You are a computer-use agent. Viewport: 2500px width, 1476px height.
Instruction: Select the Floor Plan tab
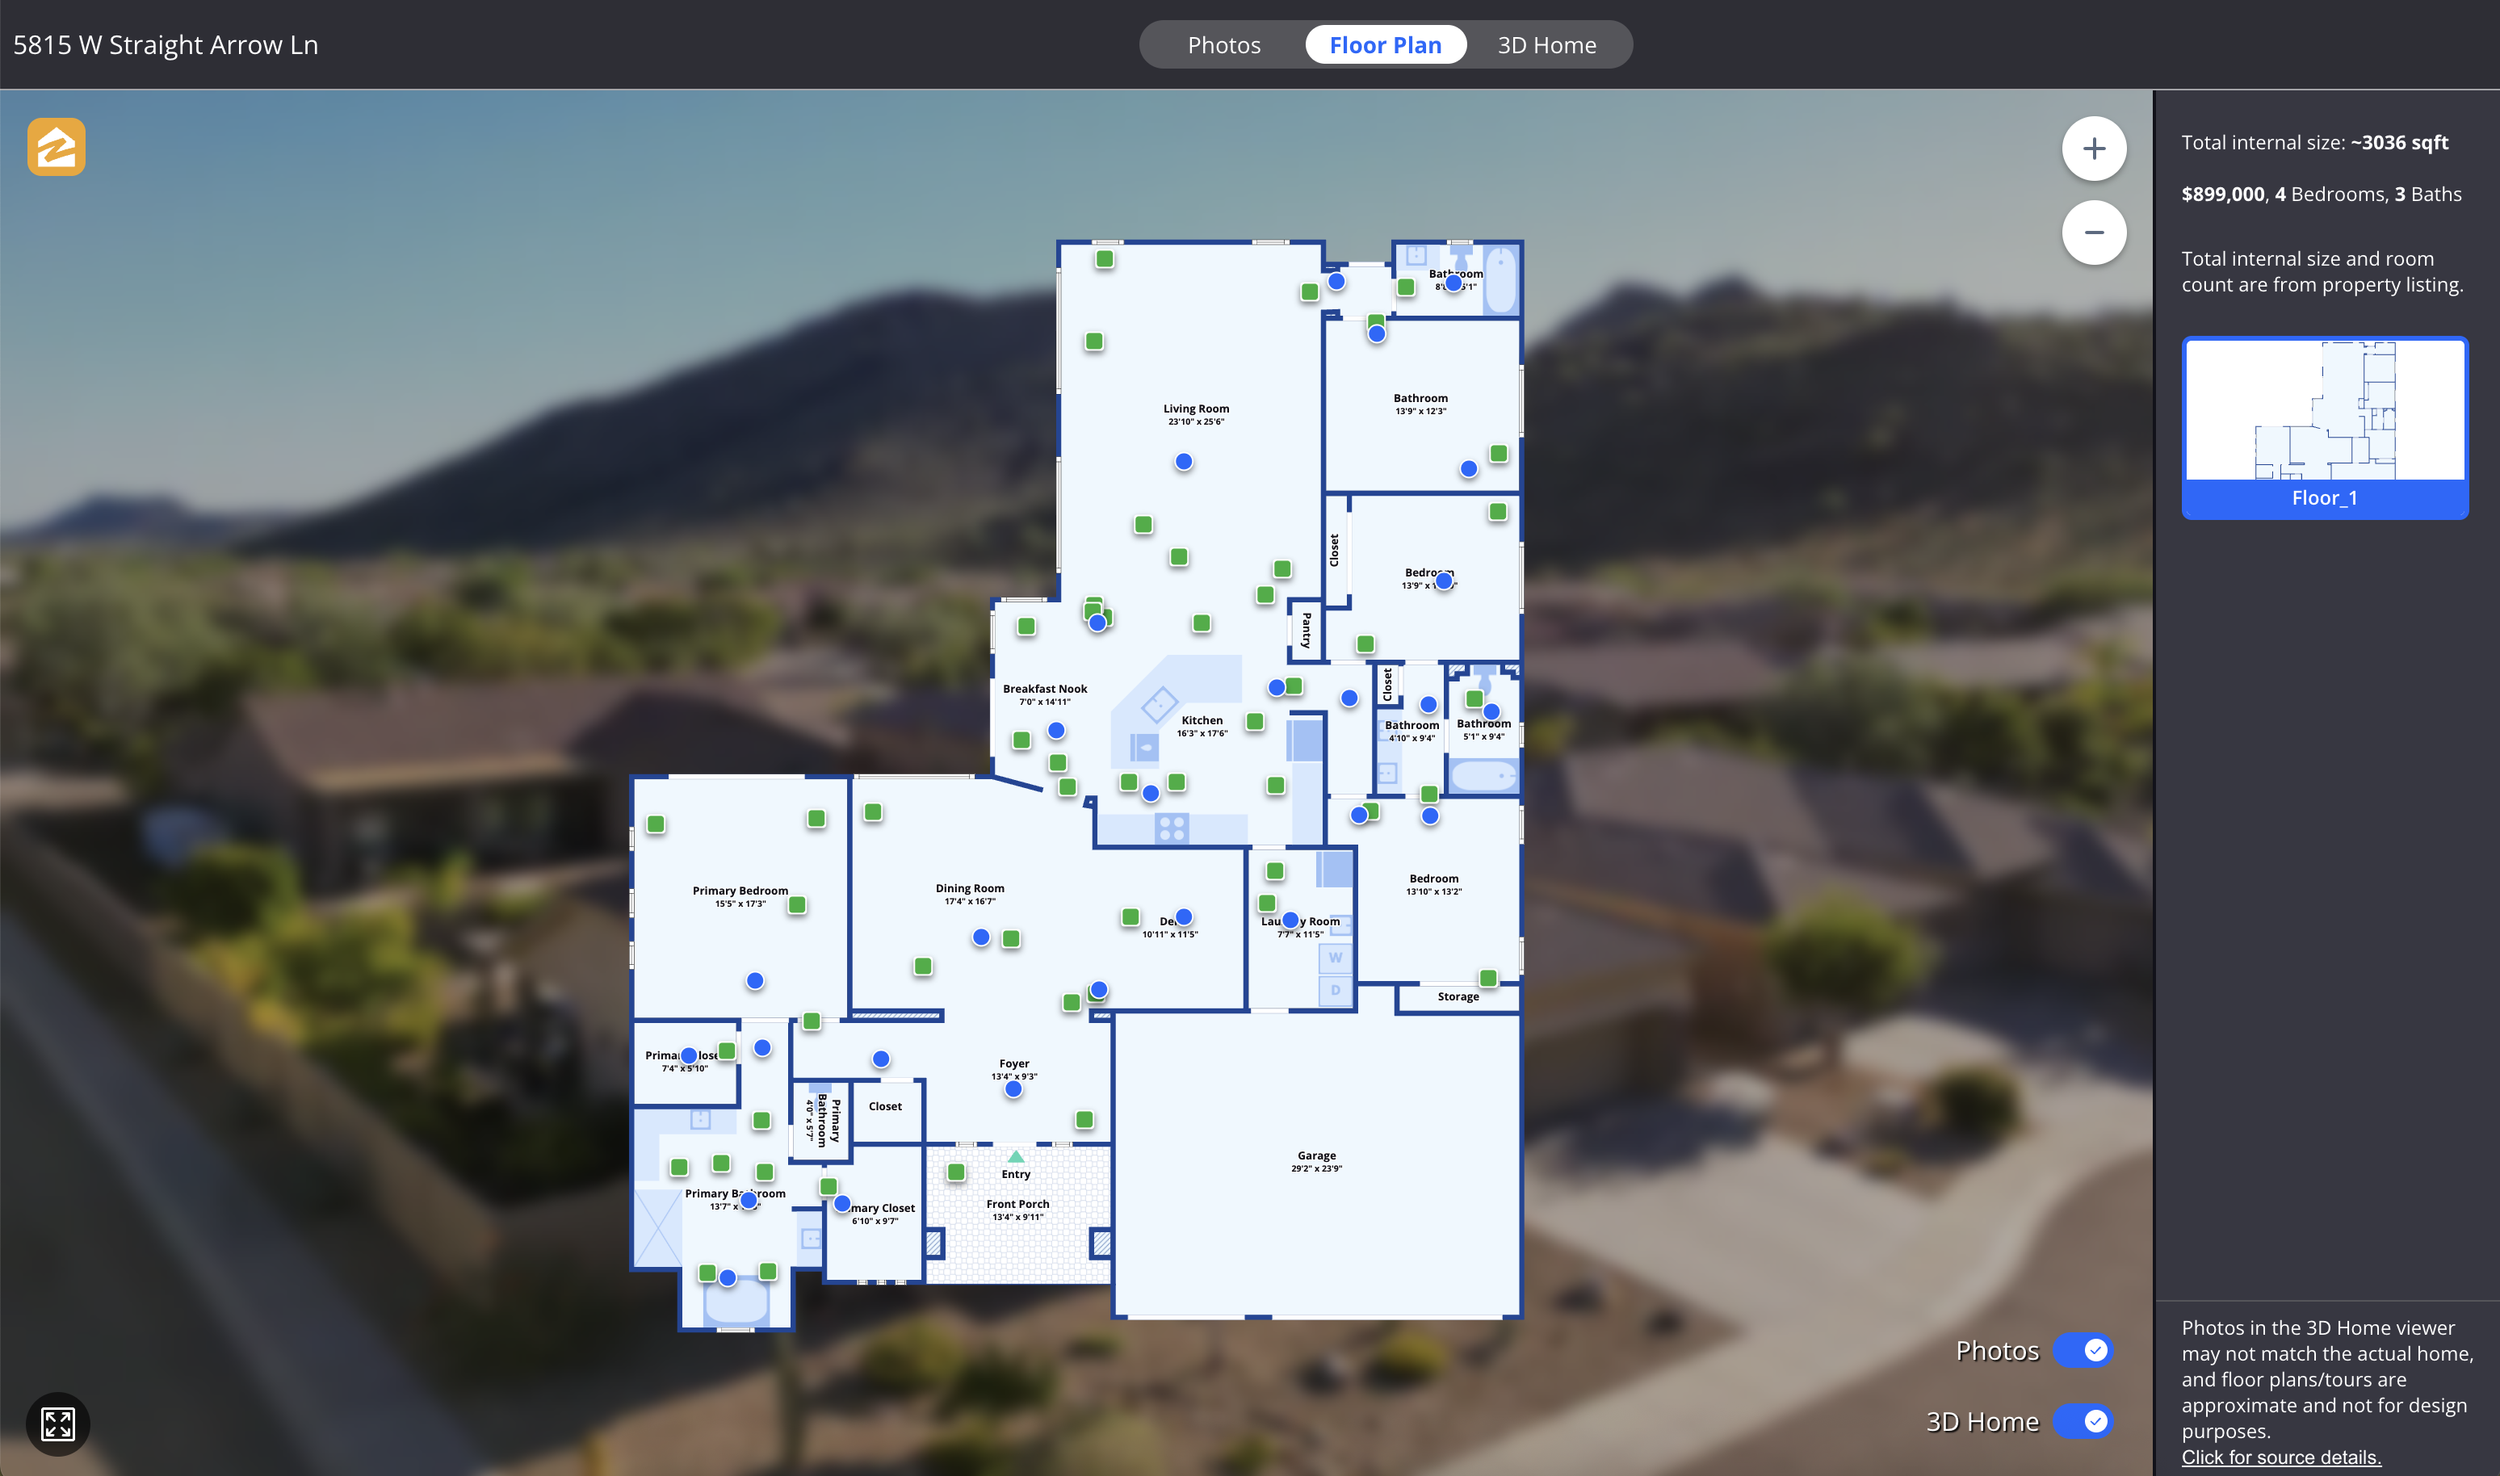[1385, 45]
